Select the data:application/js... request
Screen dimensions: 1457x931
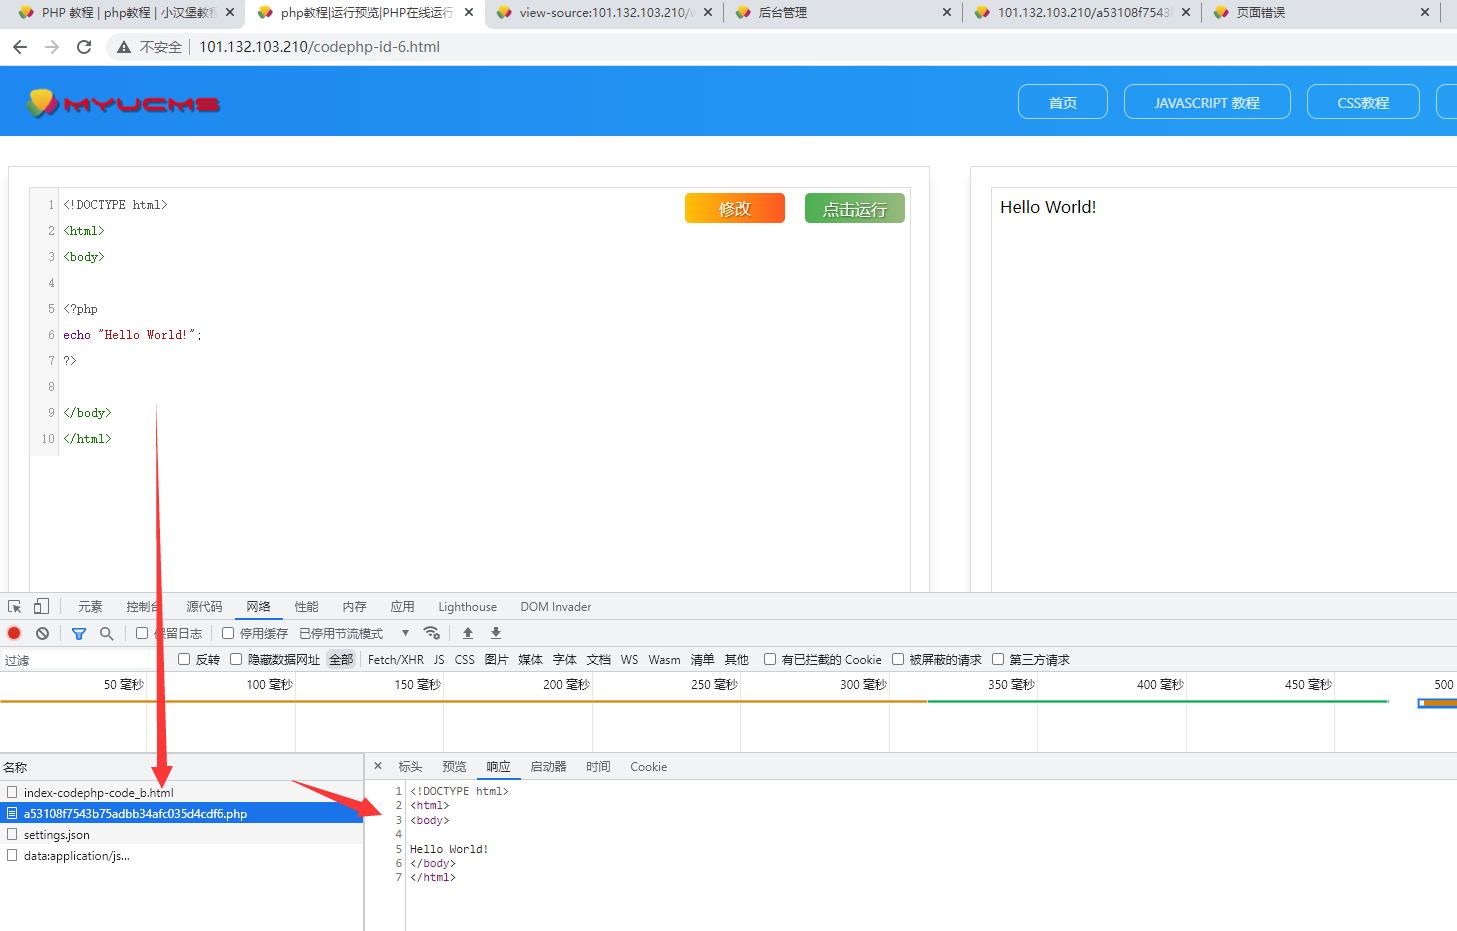pos(181,855)
